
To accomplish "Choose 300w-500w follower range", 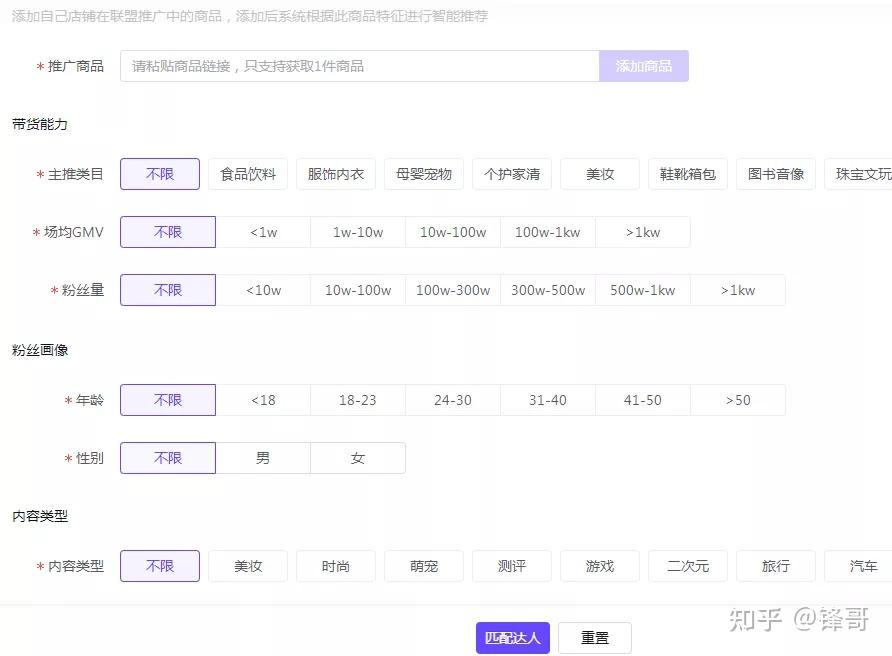I will tap(548, 290).
